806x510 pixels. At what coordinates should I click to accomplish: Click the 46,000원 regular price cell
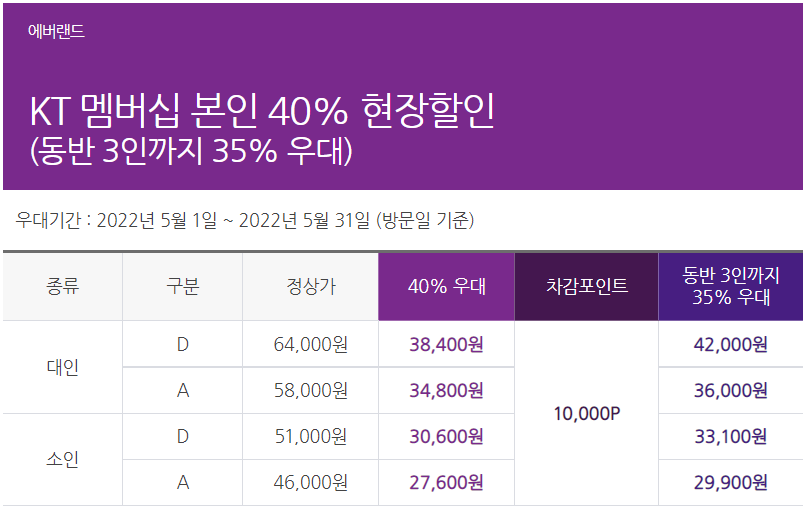[310, 482]
